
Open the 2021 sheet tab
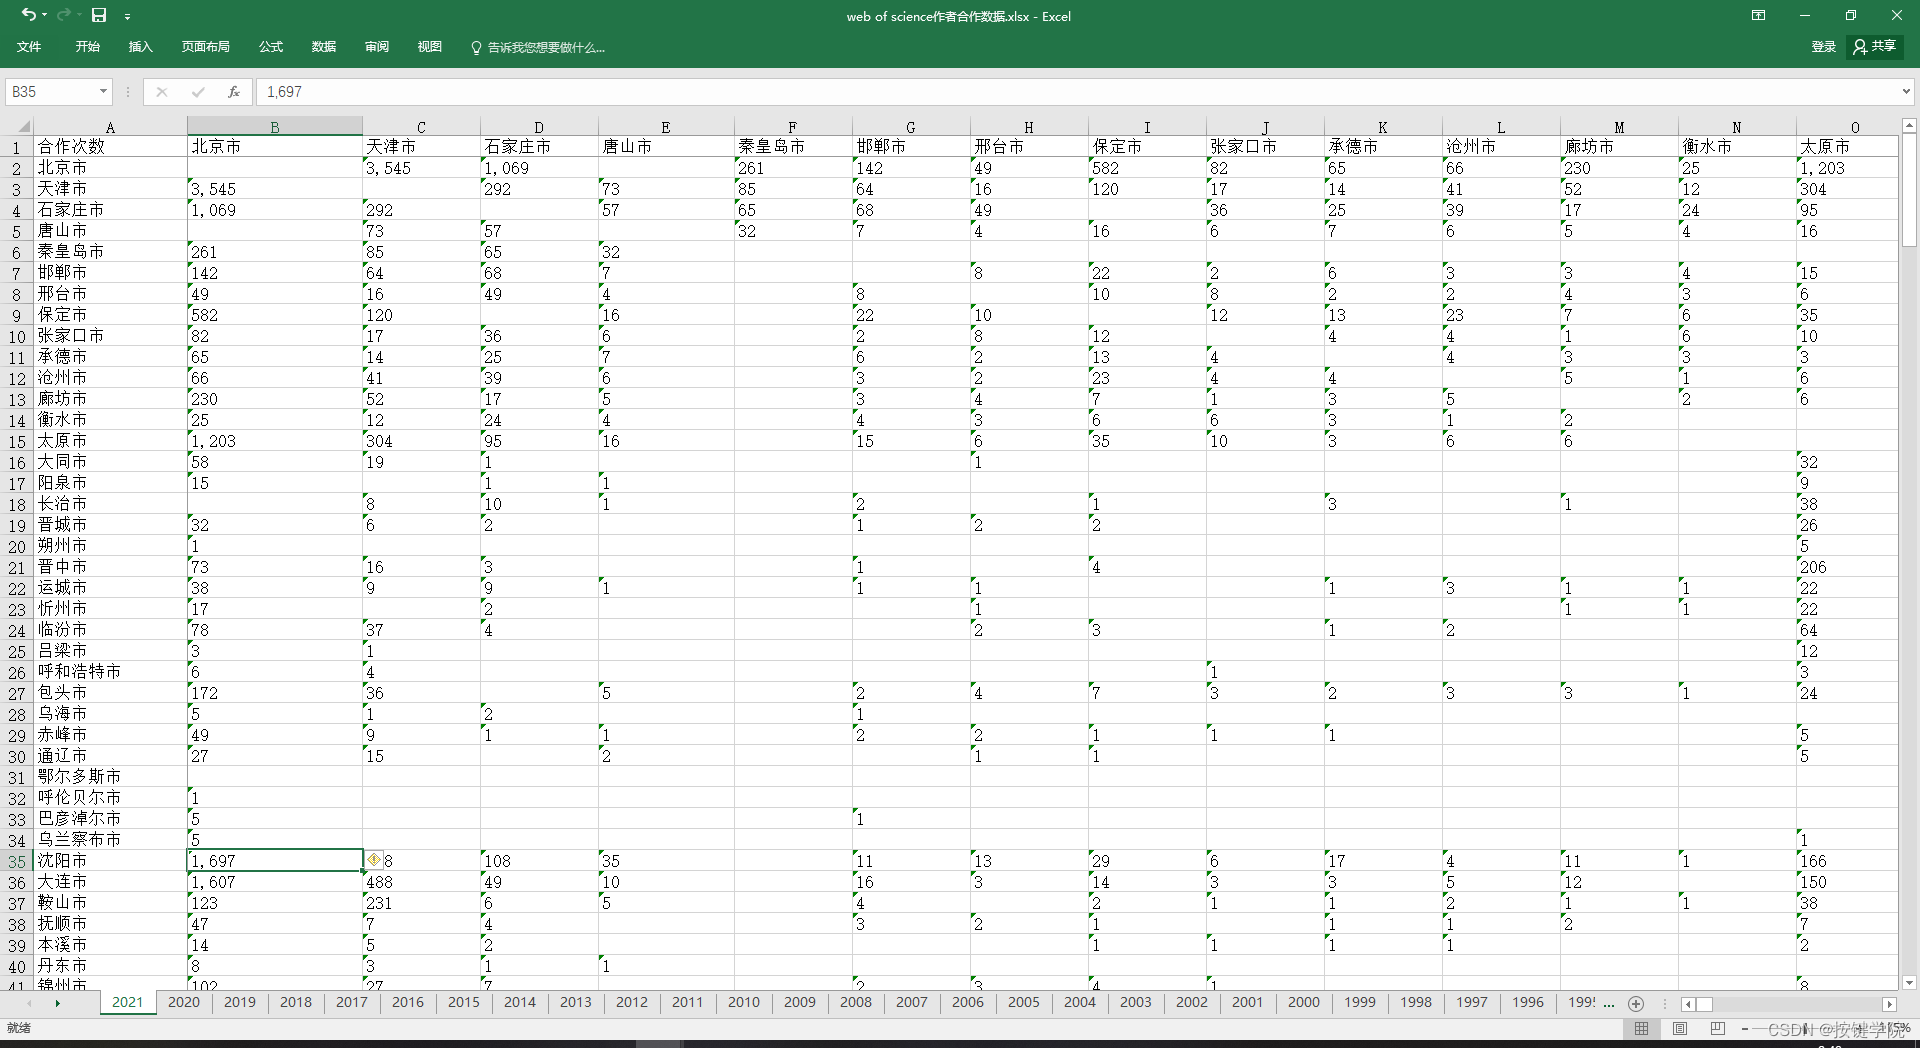(128, 1002)
